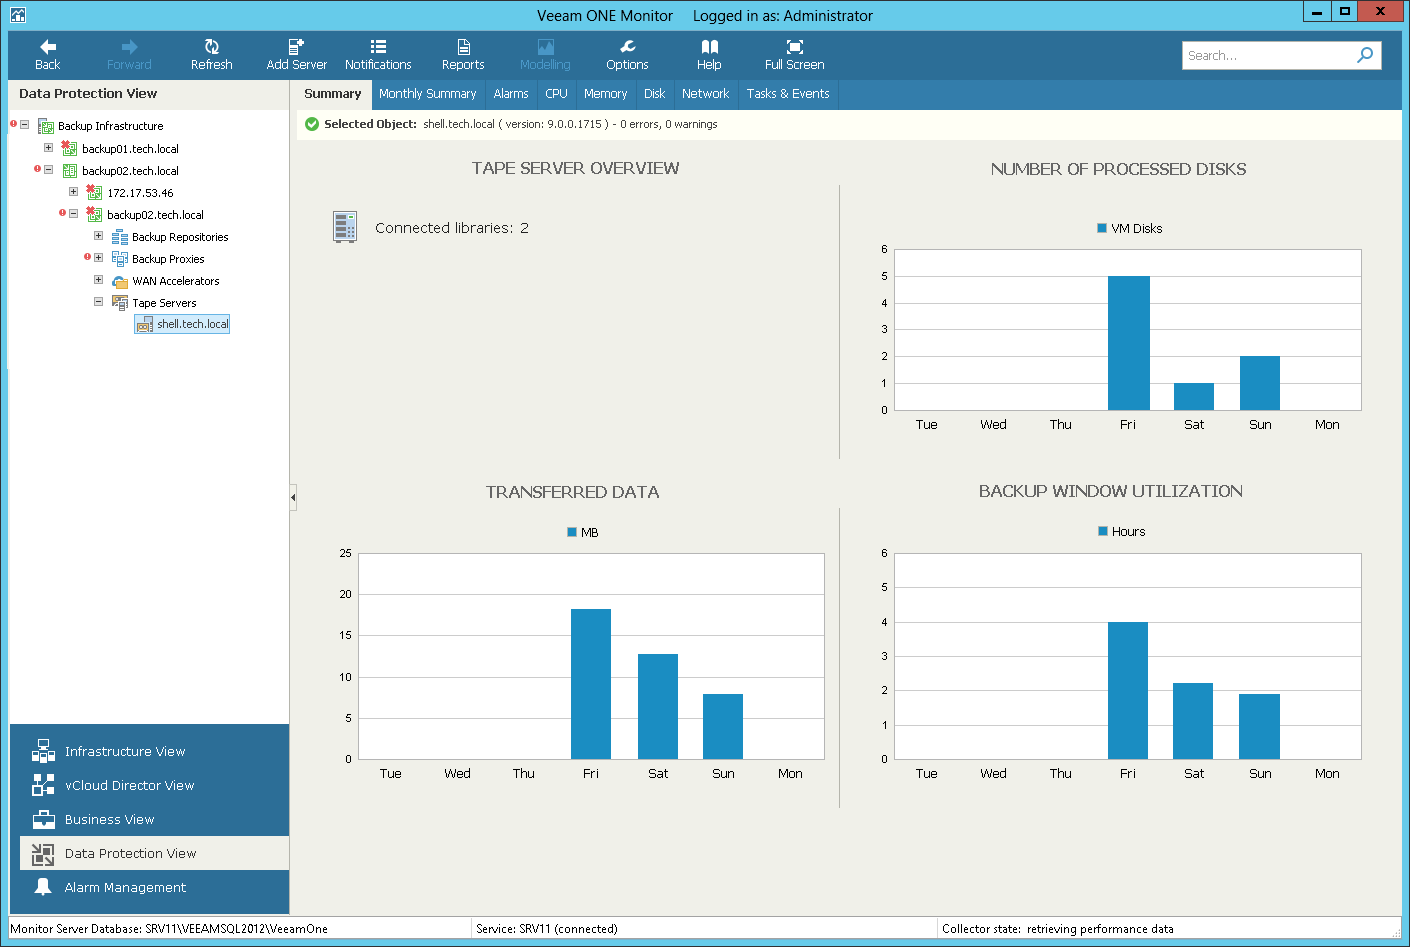Collapse the left panel with splitter arrow

(x=293, y=497)
